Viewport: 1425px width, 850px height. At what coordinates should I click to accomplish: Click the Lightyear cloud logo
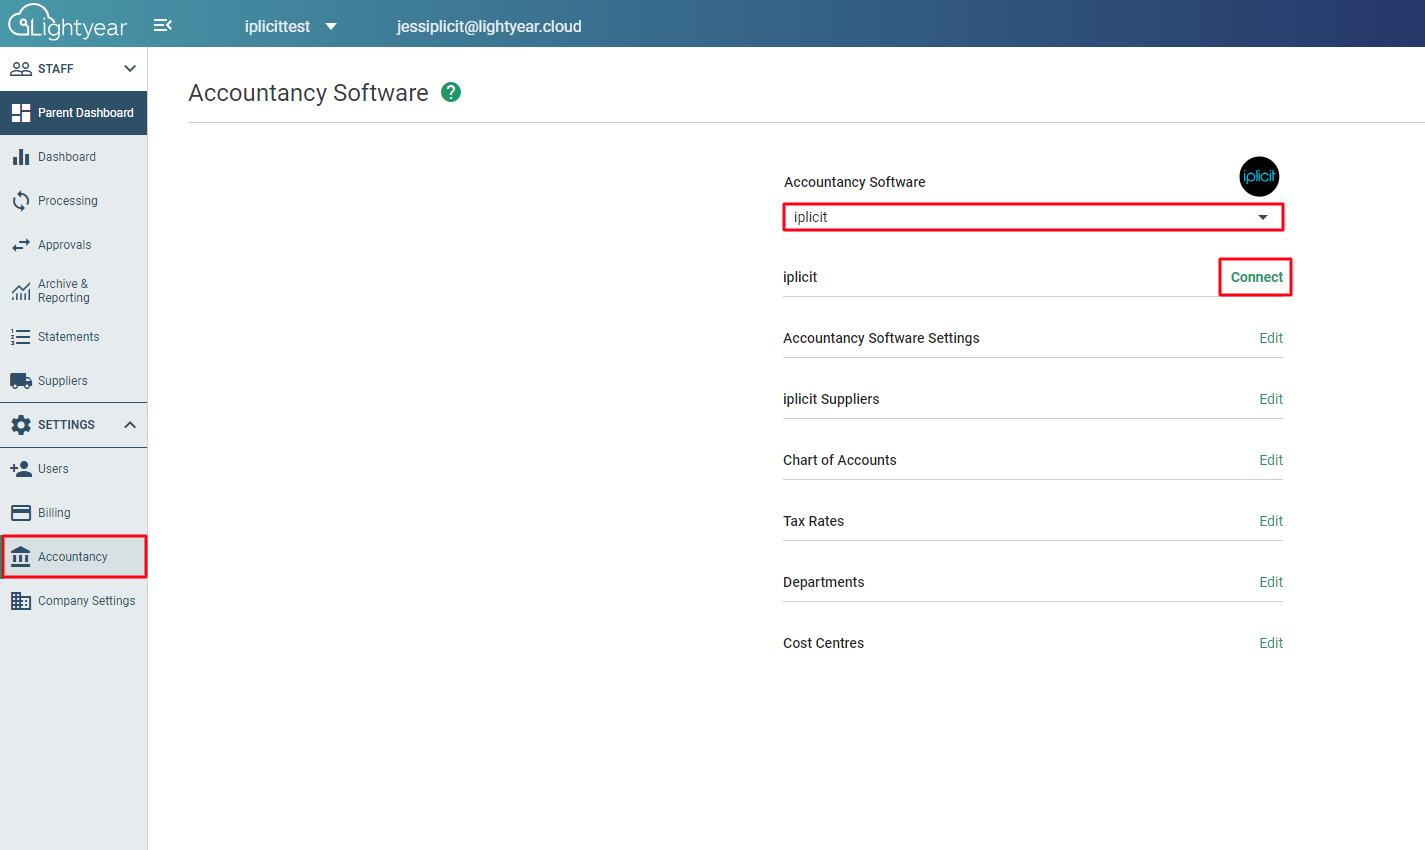point(68,23)
